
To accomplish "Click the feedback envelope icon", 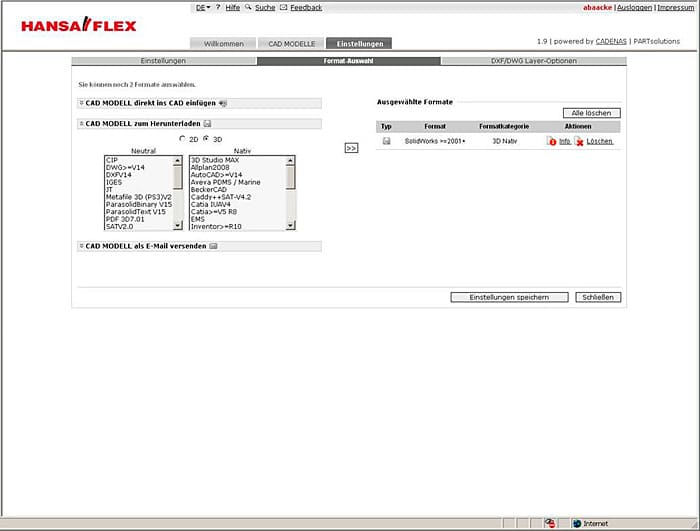I will coord(283,7).
